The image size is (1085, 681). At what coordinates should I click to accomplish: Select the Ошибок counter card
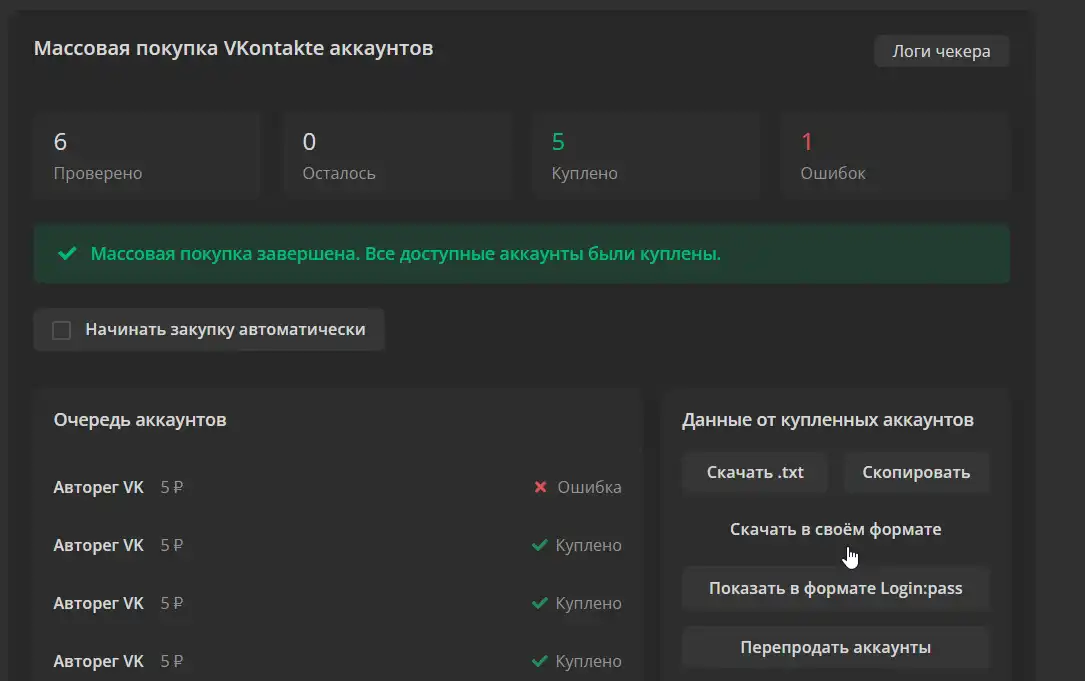coord(894,156)
